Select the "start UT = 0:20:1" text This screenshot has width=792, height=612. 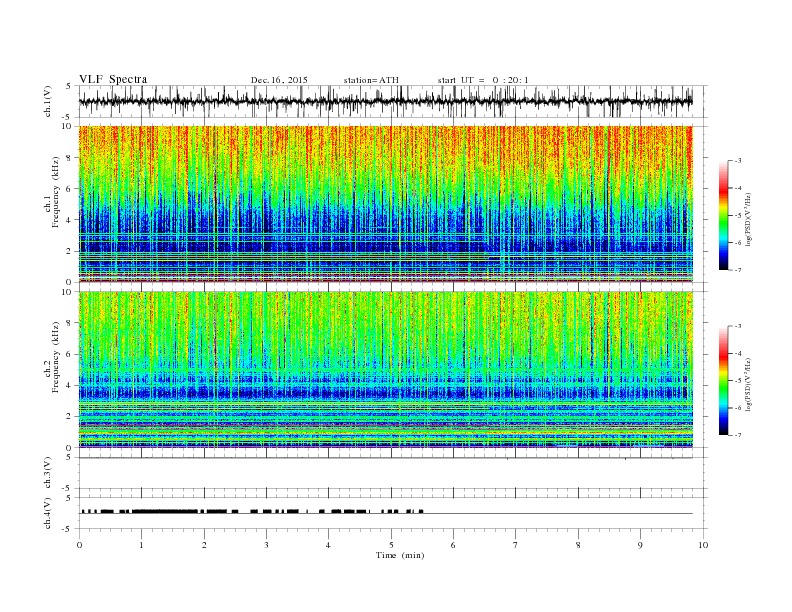point(483,80)
